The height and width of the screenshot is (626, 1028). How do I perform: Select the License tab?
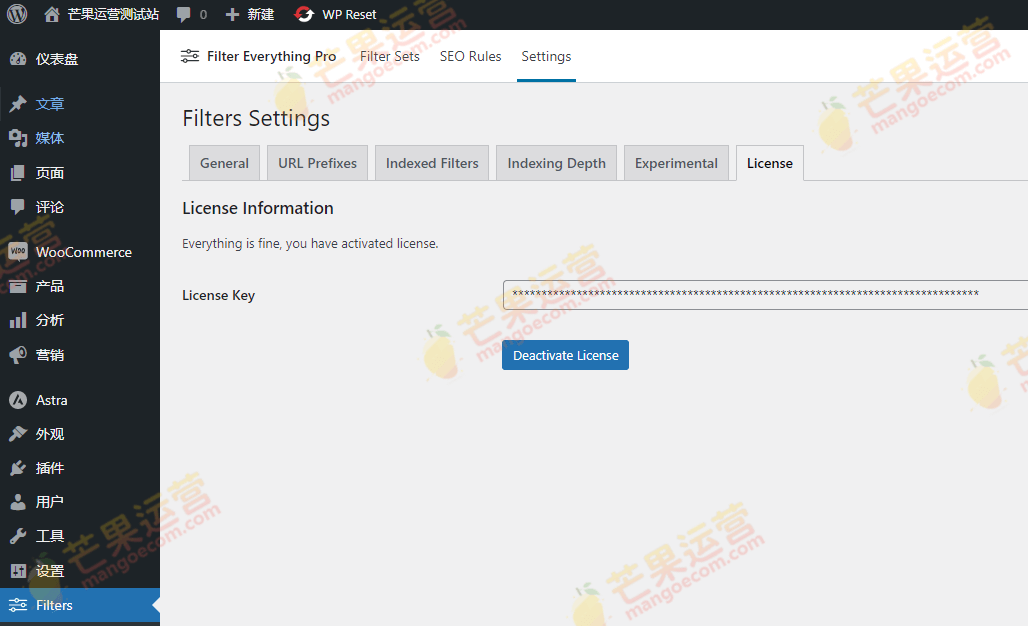tap(770, 163)
